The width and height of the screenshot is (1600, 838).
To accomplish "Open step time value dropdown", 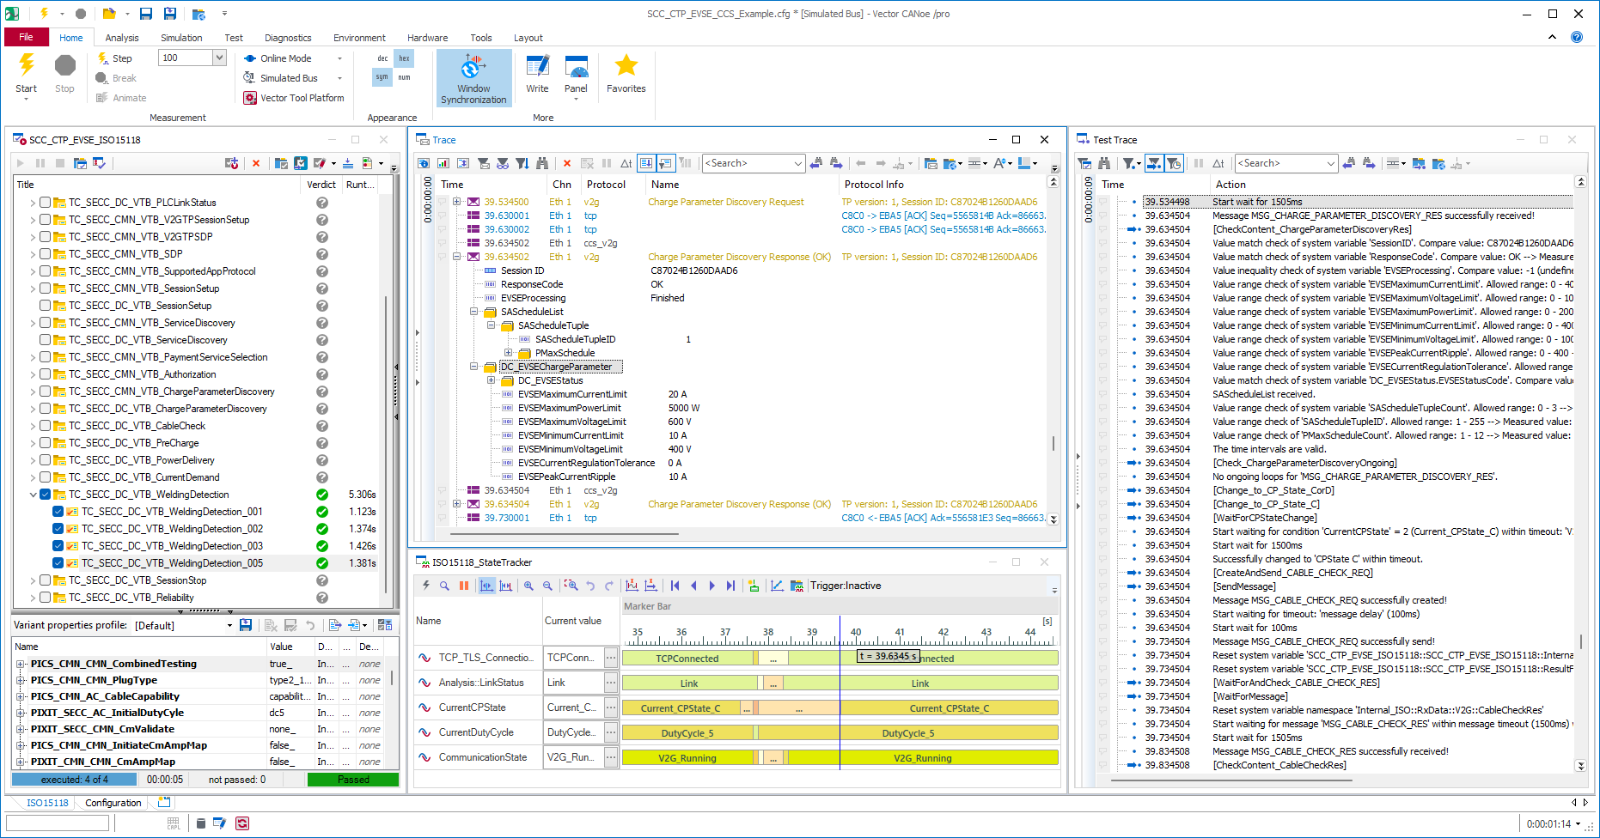I will click(219, 58).
